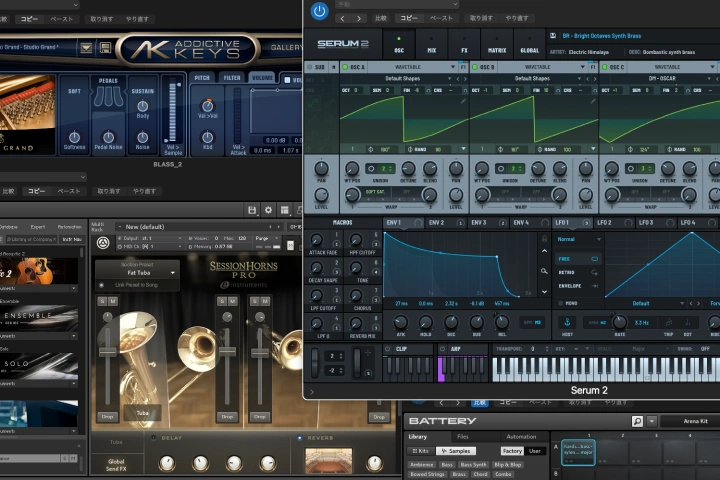Click the Vel > Sample slider in Addictive Keys
This screenshot has height=480, width=720.
(173, 112)
